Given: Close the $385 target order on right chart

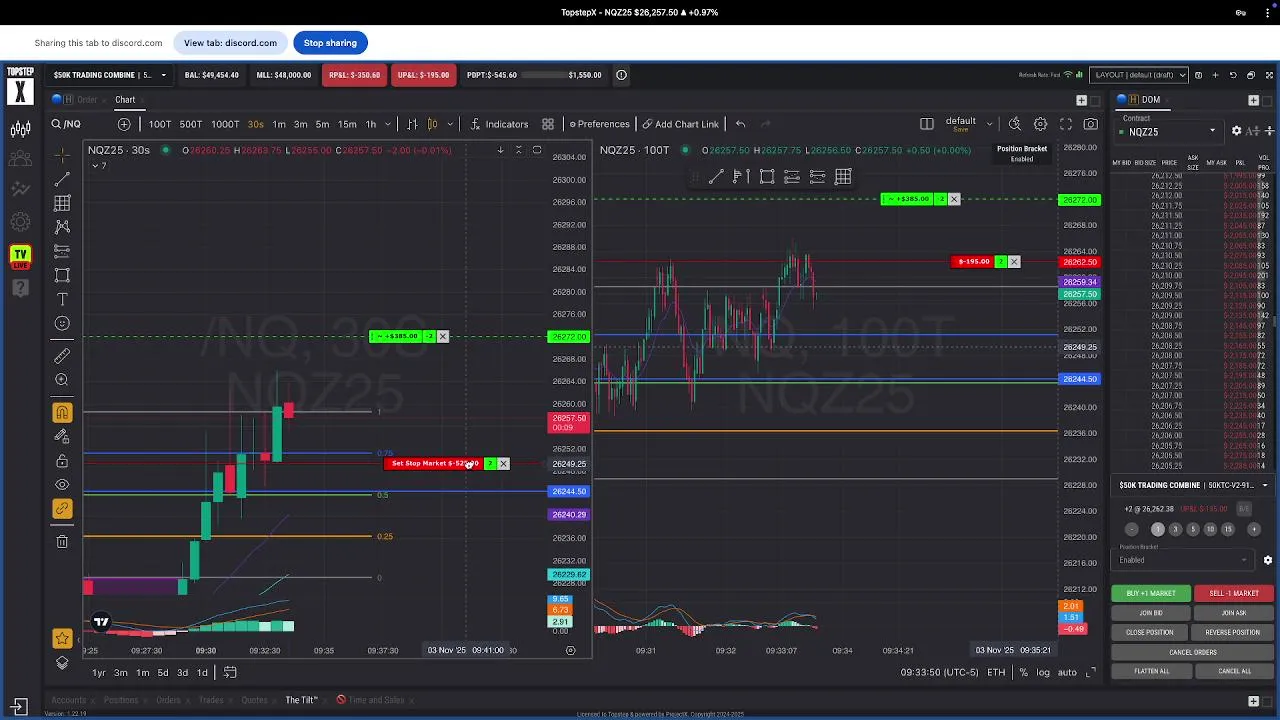Looking at the screenshot, I should [954, 199].
